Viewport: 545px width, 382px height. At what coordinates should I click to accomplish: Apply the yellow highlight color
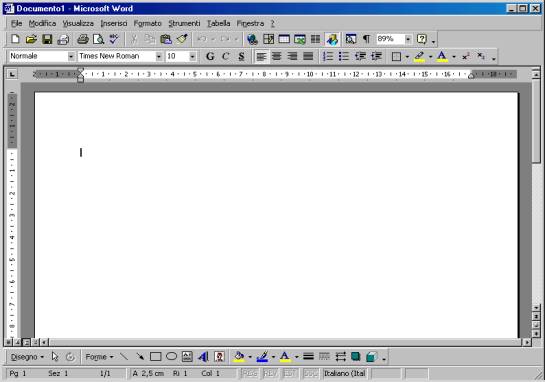click(419, 56)
